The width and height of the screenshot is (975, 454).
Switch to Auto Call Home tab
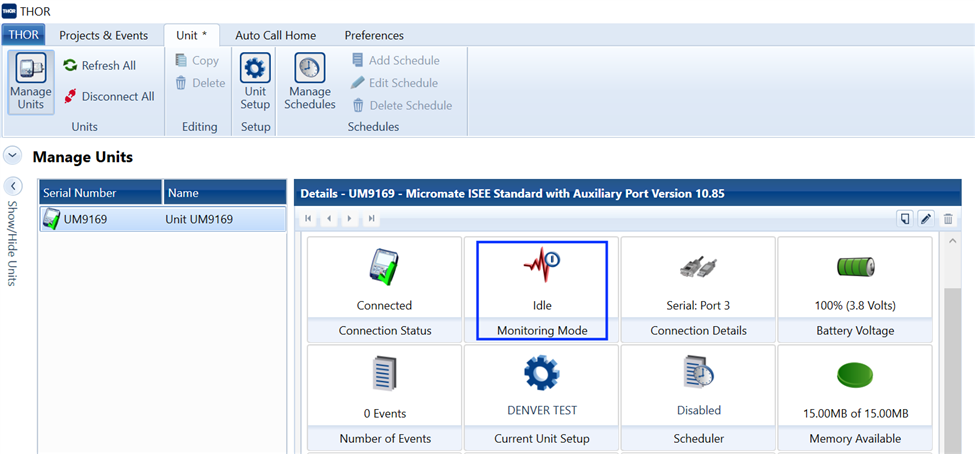[275, 35]
